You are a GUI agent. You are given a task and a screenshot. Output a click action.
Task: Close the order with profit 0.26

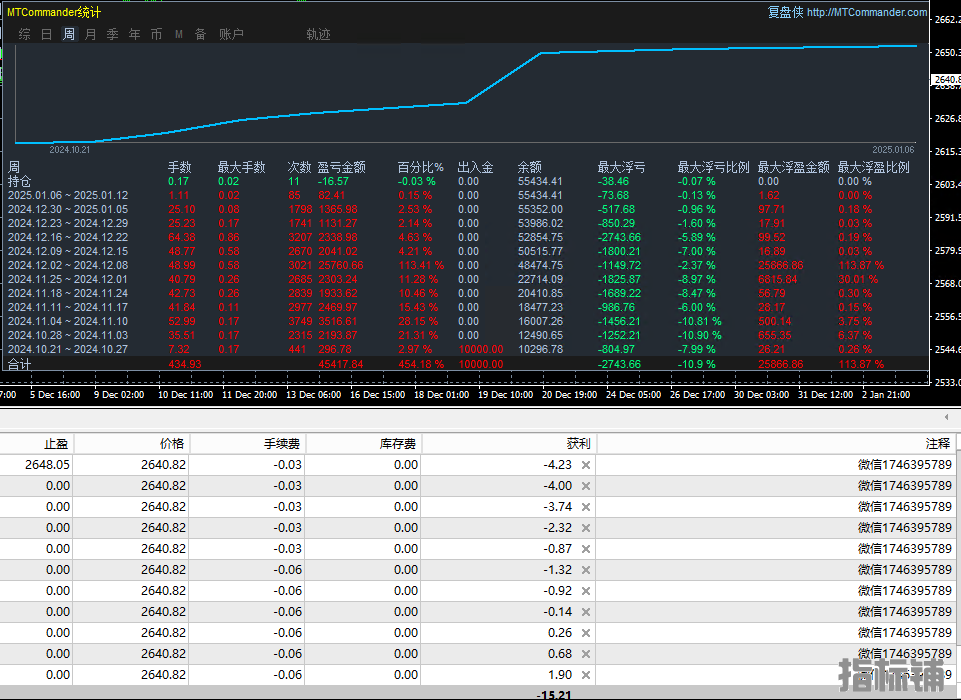[x=586, y=633]
